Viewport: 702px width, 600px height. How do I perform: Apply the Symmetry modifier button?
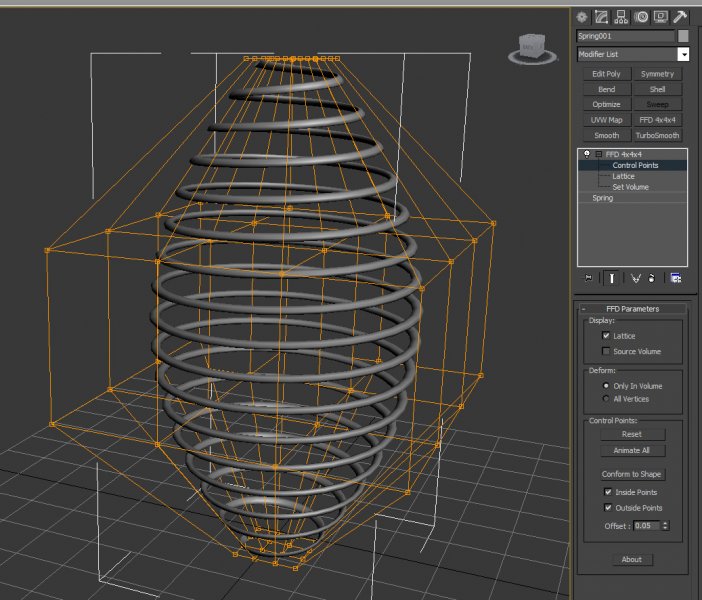pyautogui.click(x=657, y=74)
